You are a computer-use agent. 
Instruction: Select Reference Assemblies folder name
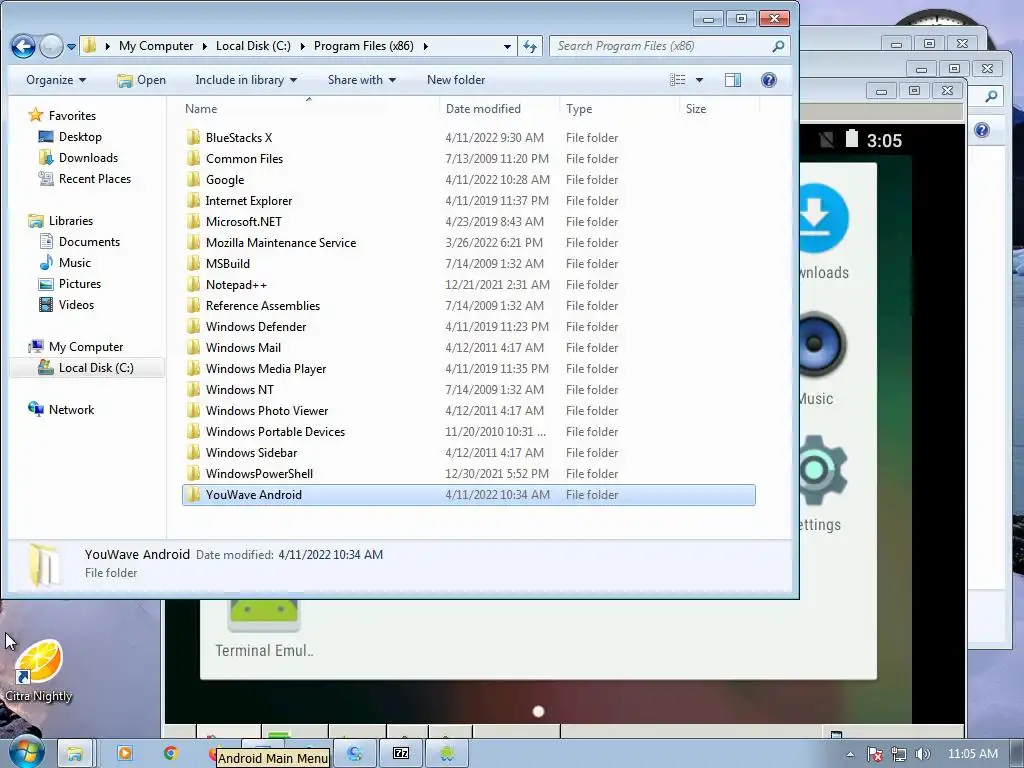click(x=263, y=306)
